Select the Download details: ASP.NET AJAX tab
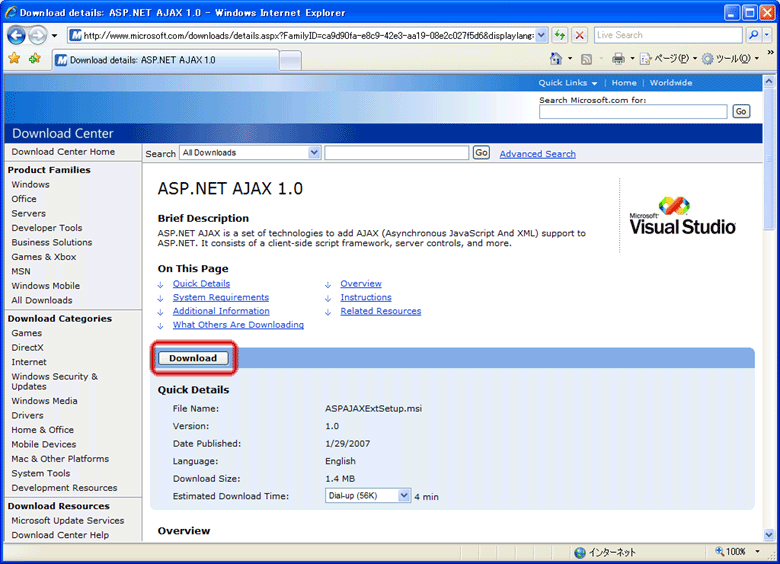The height and width of the screenshot is (564, 780). click(x=165, y=60)
